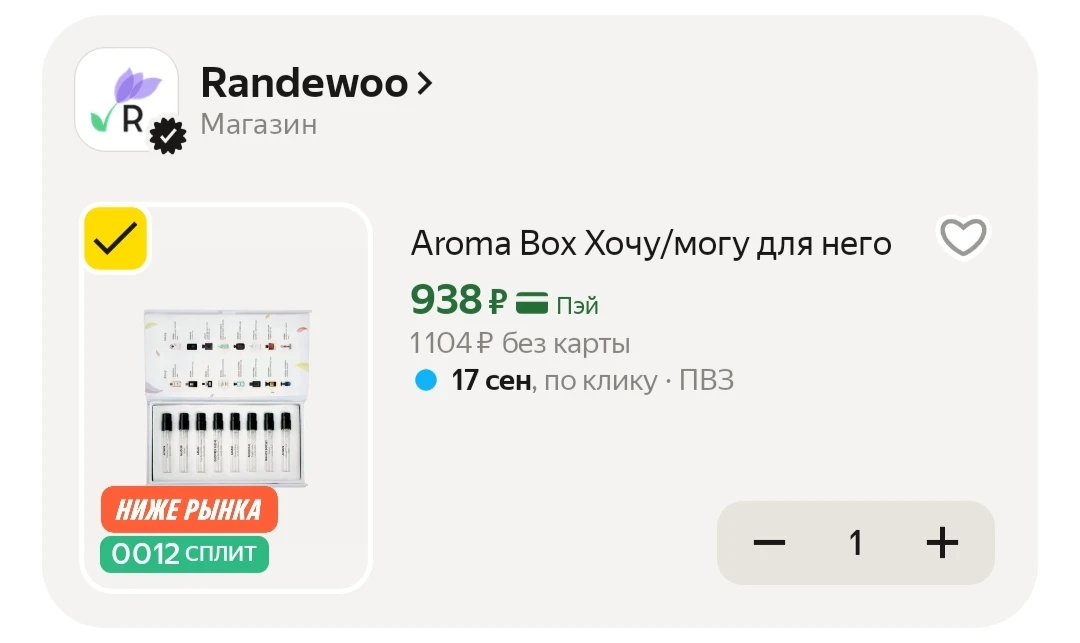This screenshot has height=643, width=1080.
Task: Click the blue delivery dot icon
Action: pyautogui.click(x=426, y=380)
